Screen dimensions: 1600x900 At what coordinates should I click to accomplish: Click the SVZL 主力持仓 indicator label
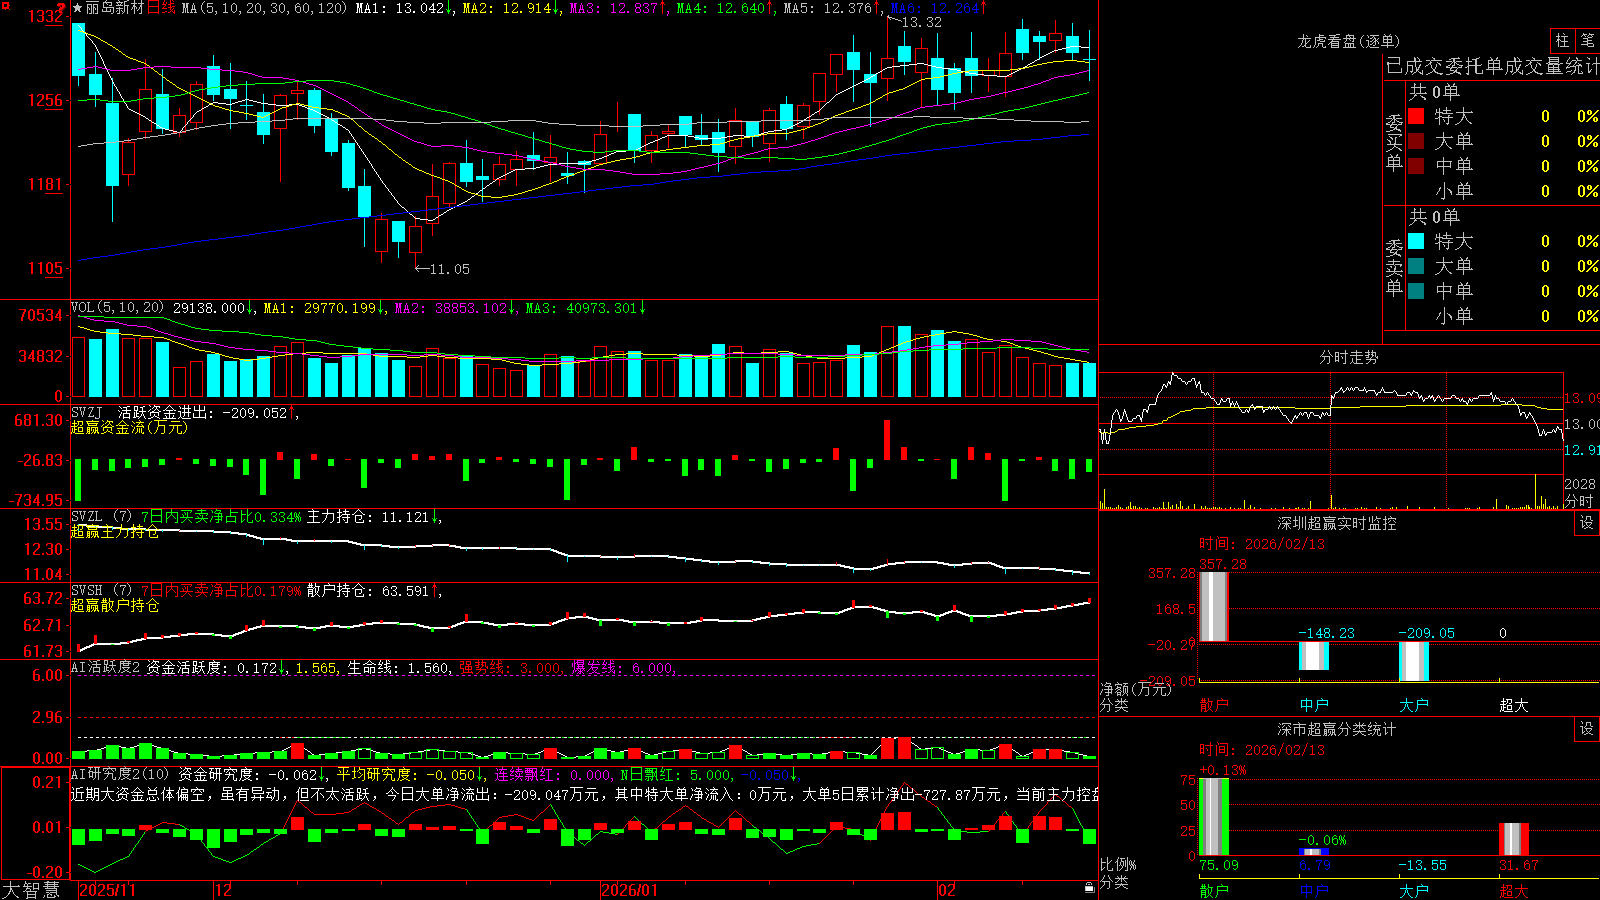click(101, 517)
